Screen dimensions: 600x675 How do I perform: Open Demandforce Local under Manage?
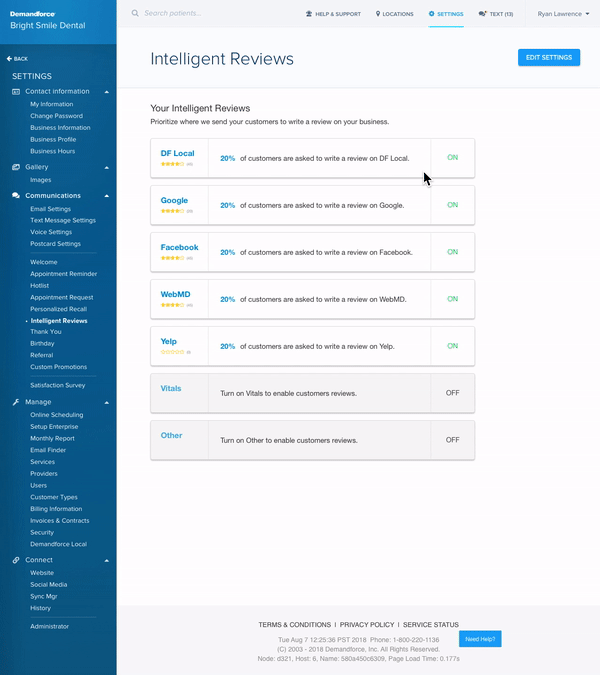click(x=59, y=544)
